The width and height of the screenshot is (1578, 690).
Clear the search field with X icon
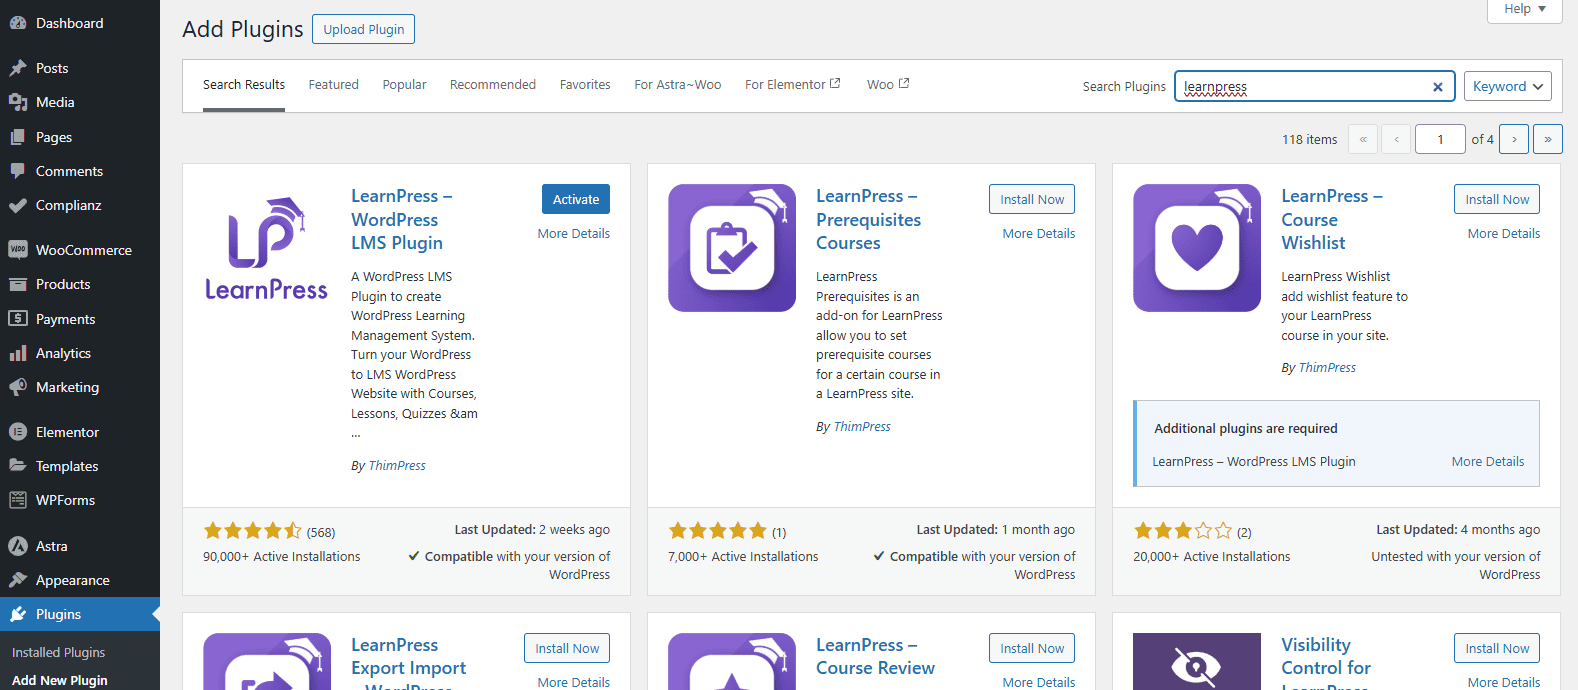coord(1437,87)
